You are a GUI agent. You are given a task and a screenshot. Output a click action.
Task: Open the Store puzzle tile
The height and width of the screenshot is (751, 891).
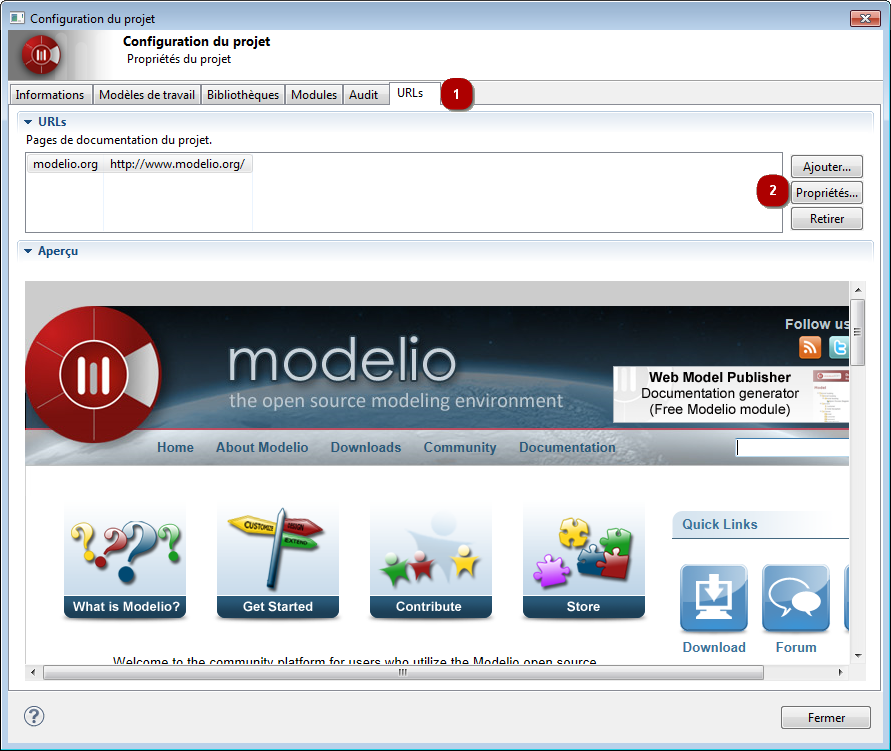[584, 561]
